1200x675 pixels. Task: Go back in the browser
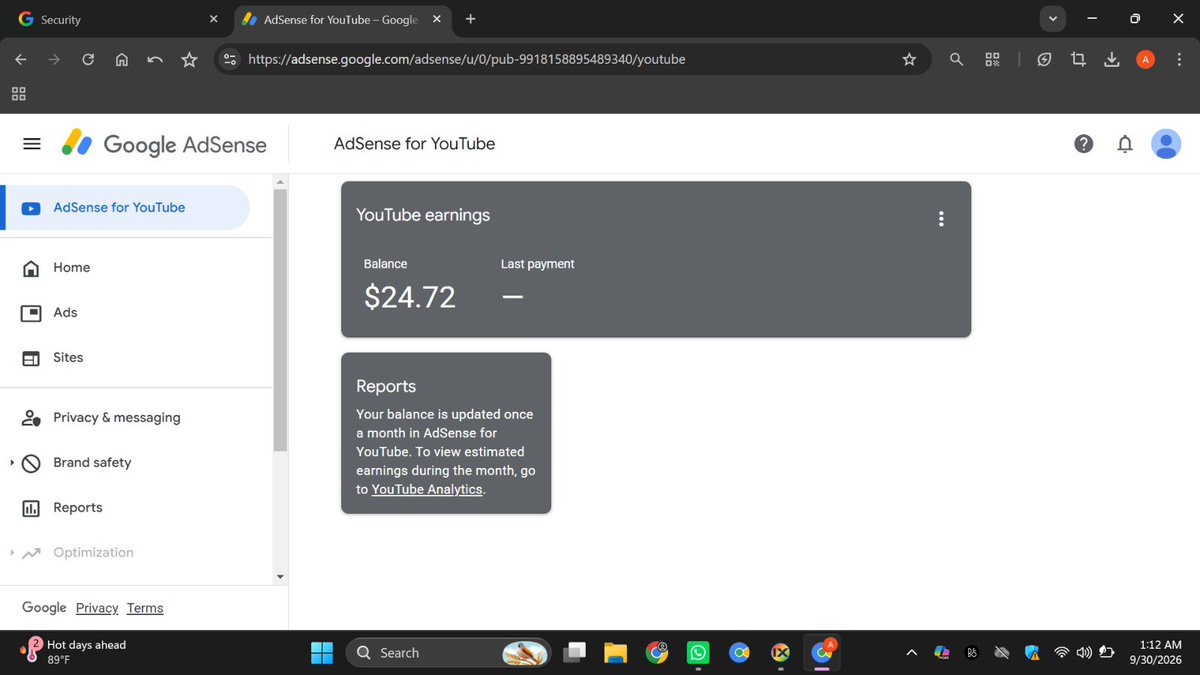(21, 60)
